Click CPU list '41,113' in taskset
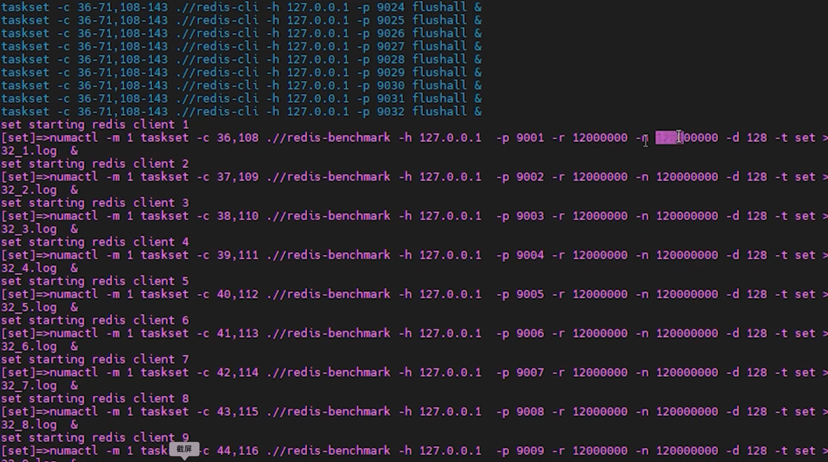 [238, 333]
